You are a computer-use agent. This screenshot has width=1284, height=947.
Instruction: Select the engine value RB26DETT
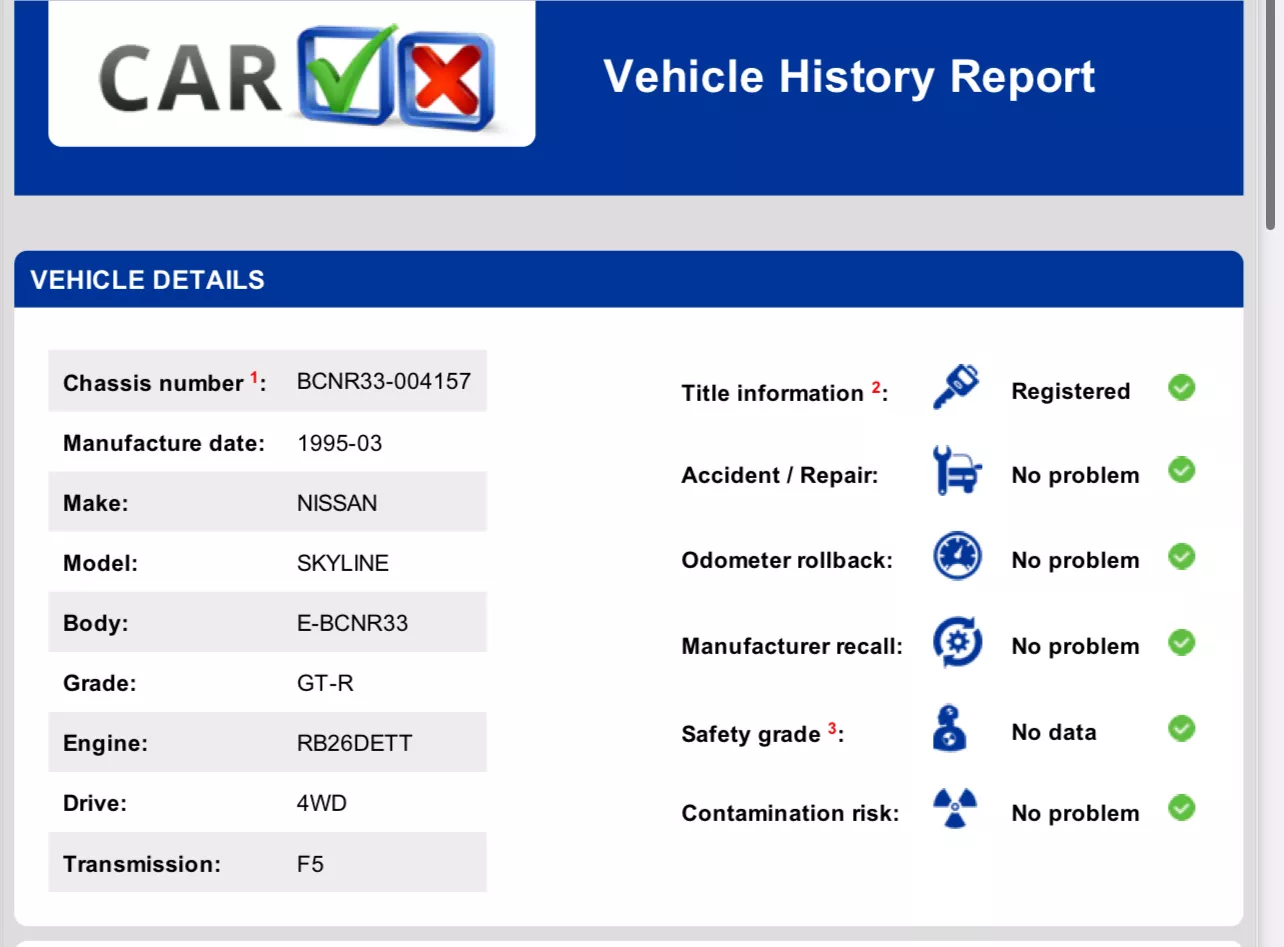[355, 743]
